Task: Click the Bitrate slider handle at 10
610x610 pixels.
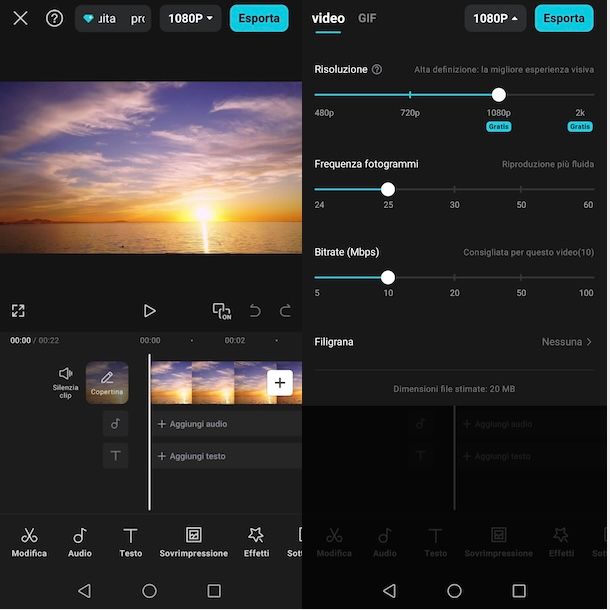Action: 388,277
